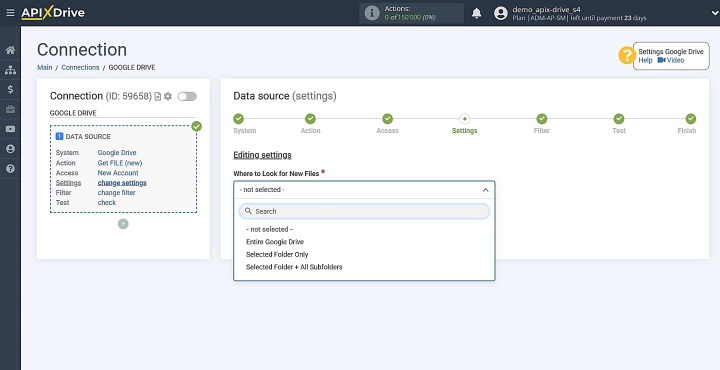
Task: Open the help question sidebar icon
Action: (10, 168)
